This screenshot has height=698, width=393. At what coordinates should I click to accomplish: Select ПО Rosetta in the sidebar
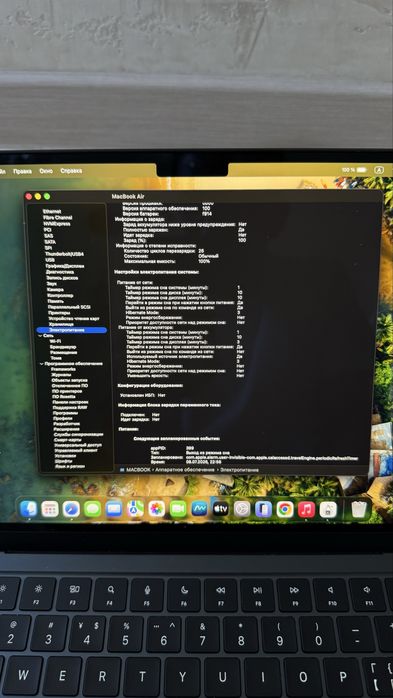click(x=64, y=396)
